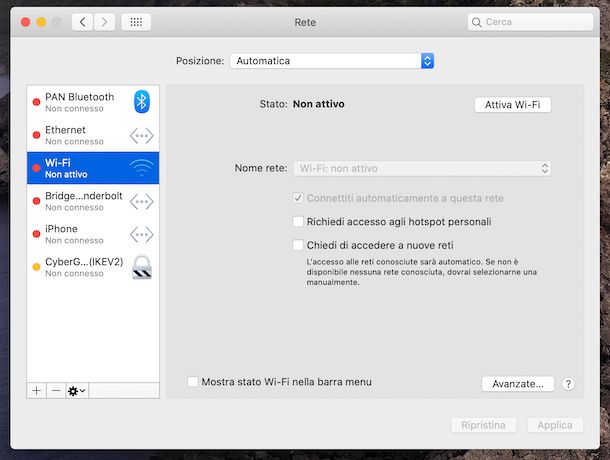Close the Rete window with red button

(x=26, y=22)
